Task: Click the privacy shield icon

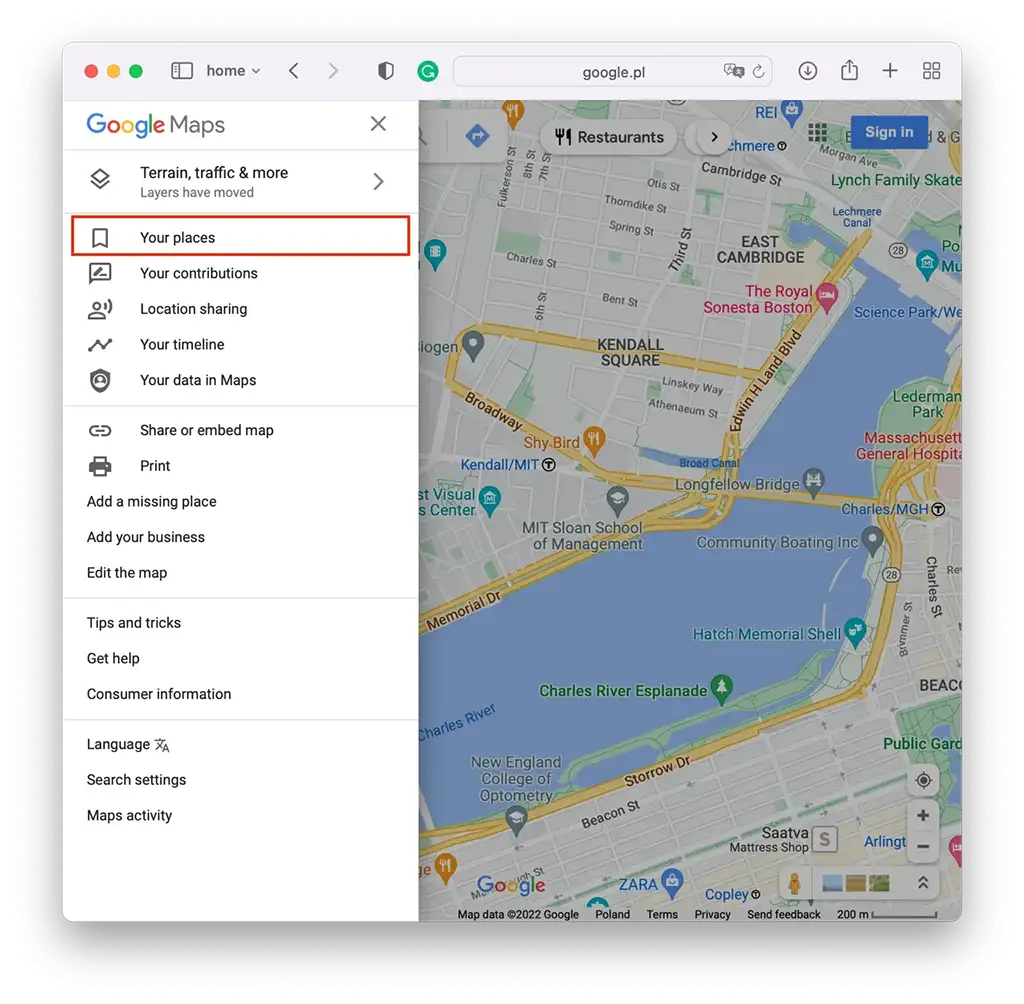Action: [385, 71]
